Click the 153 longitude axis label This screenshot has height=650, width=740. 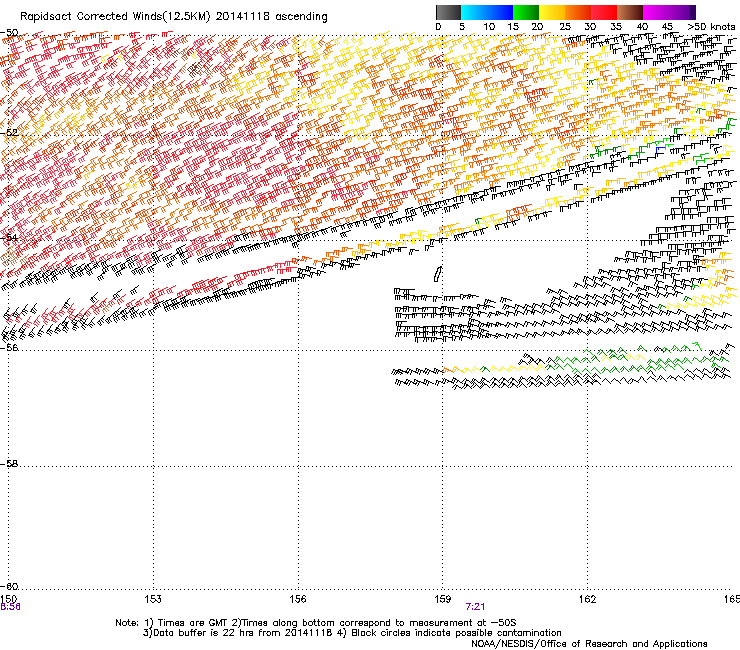pos(153,599)
